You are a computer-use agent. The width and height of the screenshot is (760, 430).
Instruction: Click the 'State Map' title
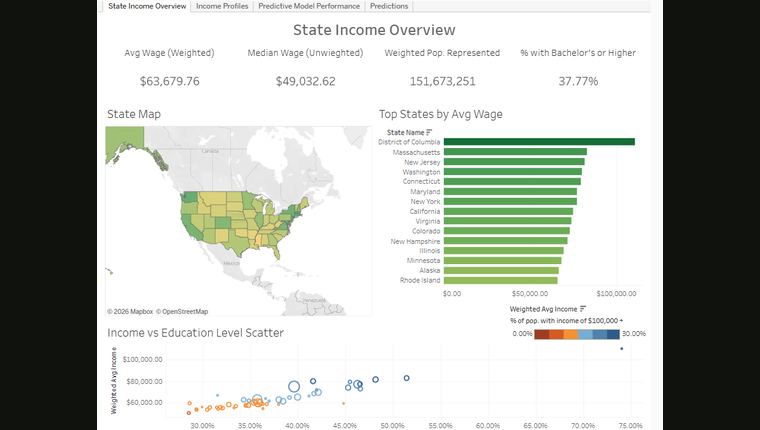tap(134, 114)
